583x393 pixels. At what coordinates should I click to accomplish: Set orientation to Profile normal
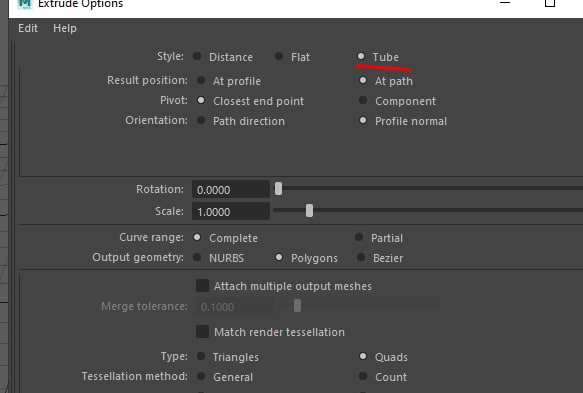[363, 120]
